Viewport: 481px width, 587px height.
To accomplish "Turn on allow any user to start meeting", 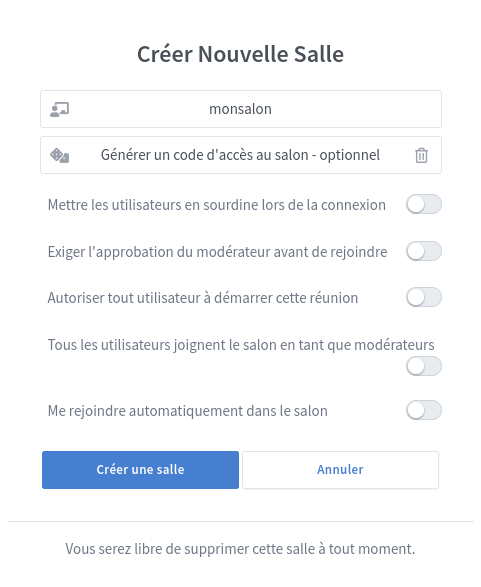I will click(x=424, y=298).
